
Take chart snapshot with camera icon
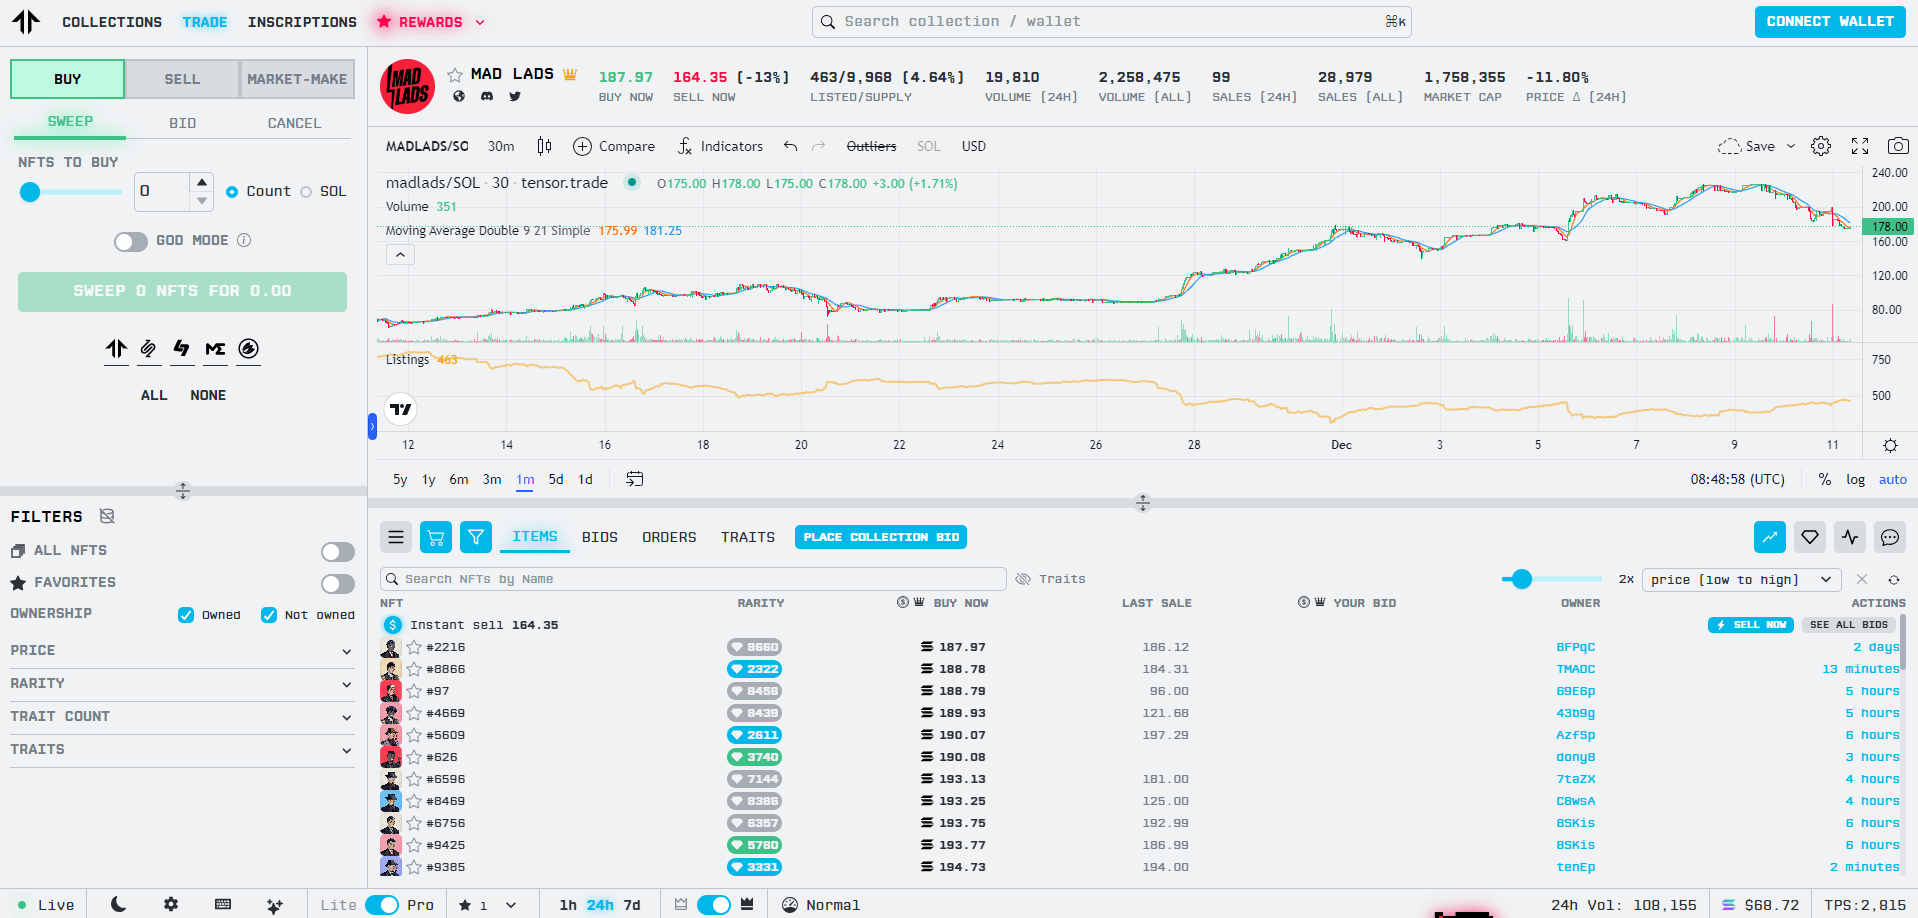pyautogui.click(x=1898, y=146)
